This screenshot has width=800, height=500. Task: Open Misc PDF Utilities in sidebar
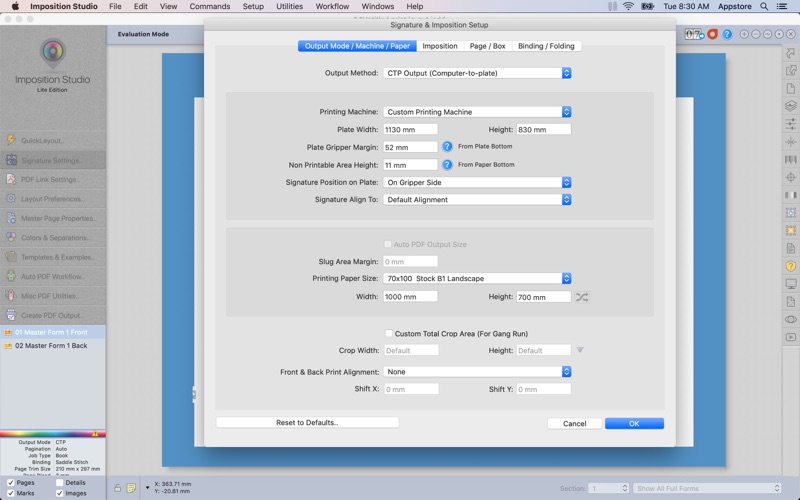click(x=53, y=296)
